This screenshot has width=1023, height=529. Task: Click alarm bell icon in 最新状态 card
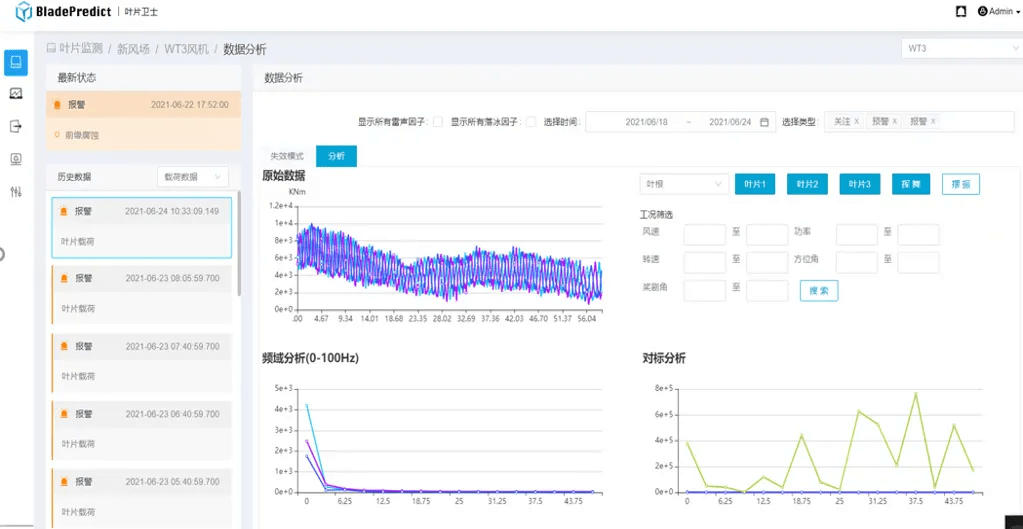click(x=58, y=104)
